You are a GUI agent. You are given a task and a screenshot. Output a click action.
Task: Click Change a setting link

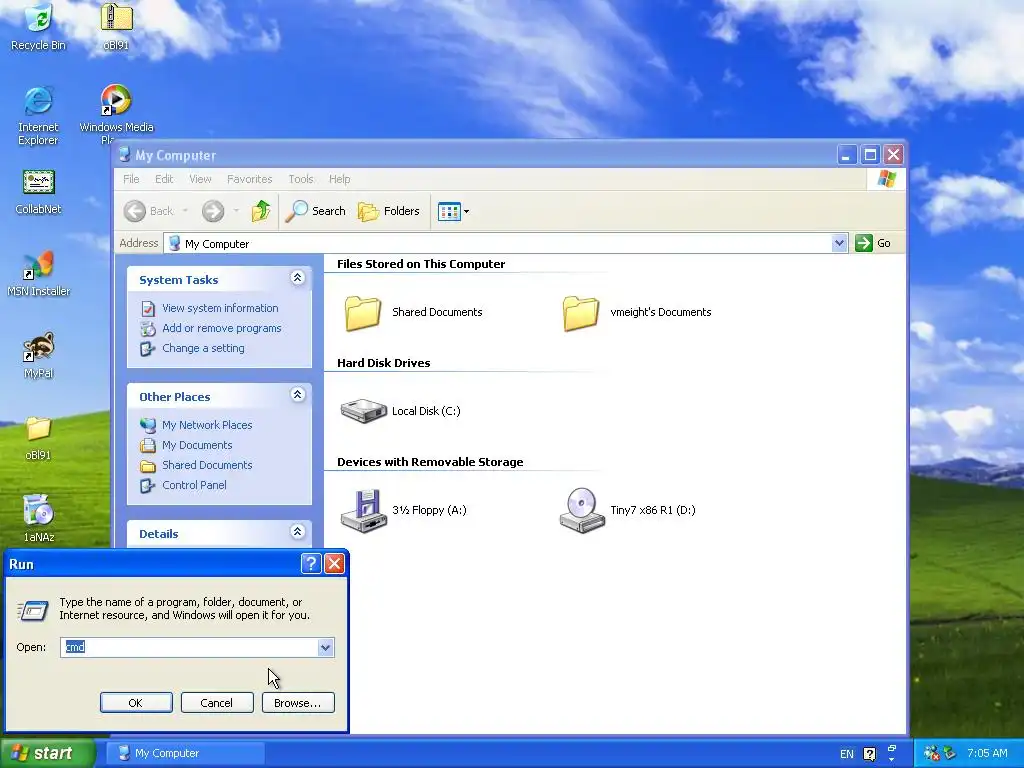click(x=203, y=348)
